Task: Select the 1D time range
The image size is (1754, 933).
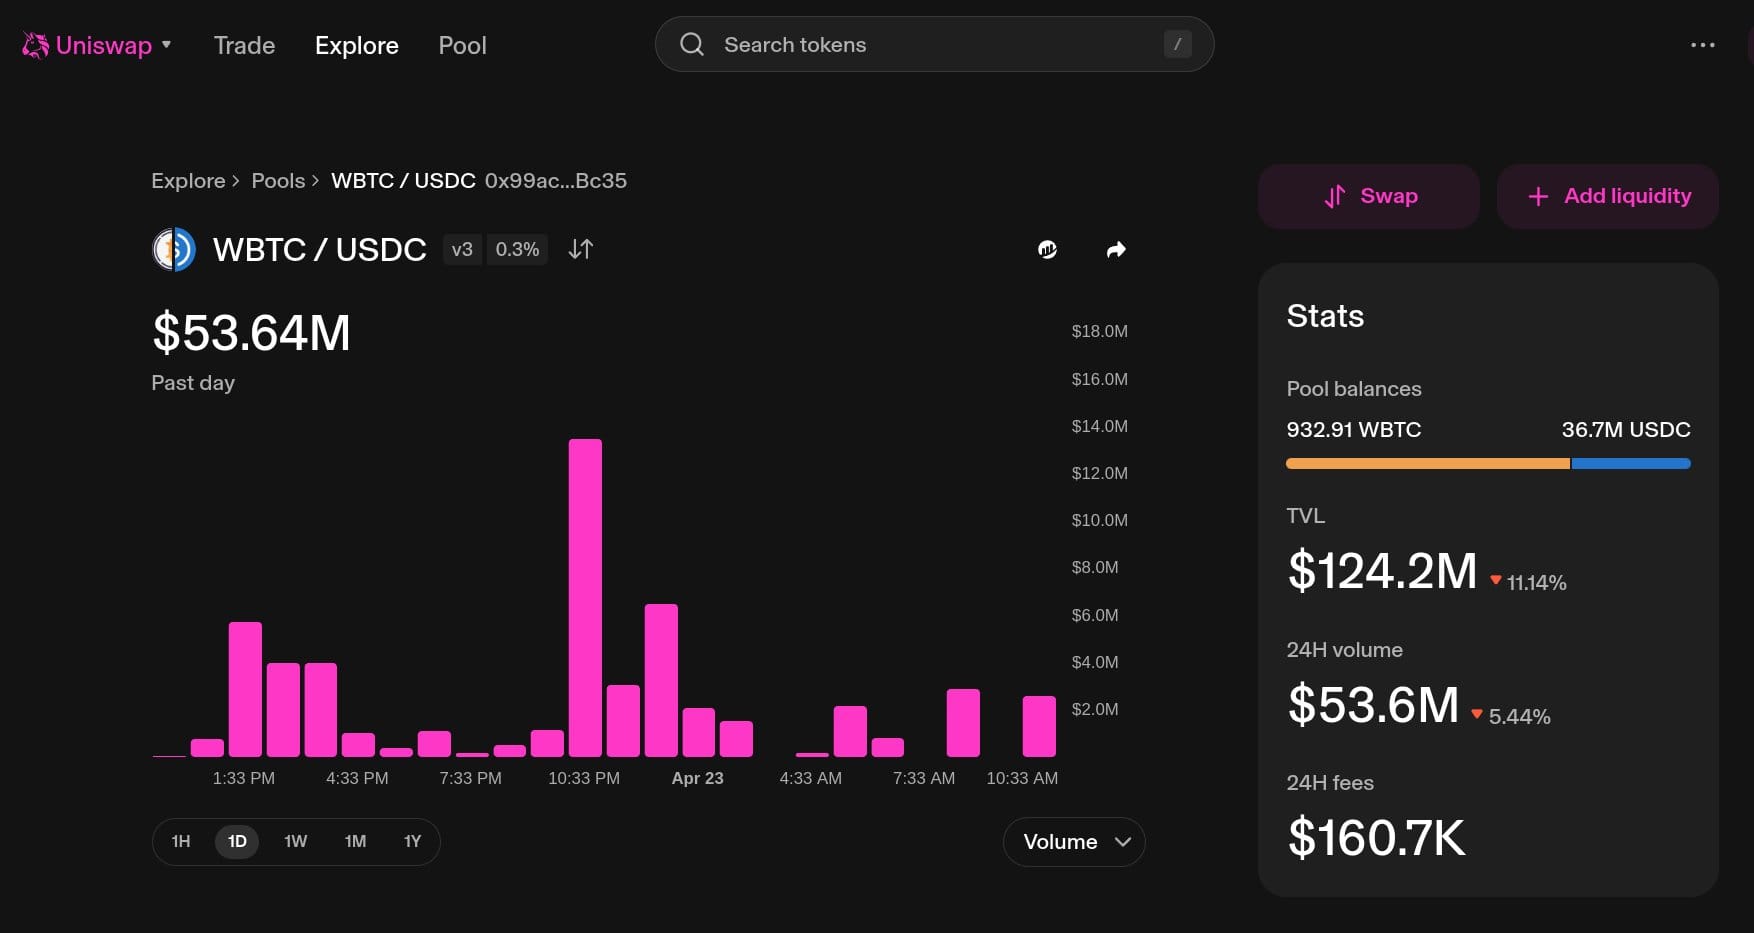Action: (x=237, y=841)
